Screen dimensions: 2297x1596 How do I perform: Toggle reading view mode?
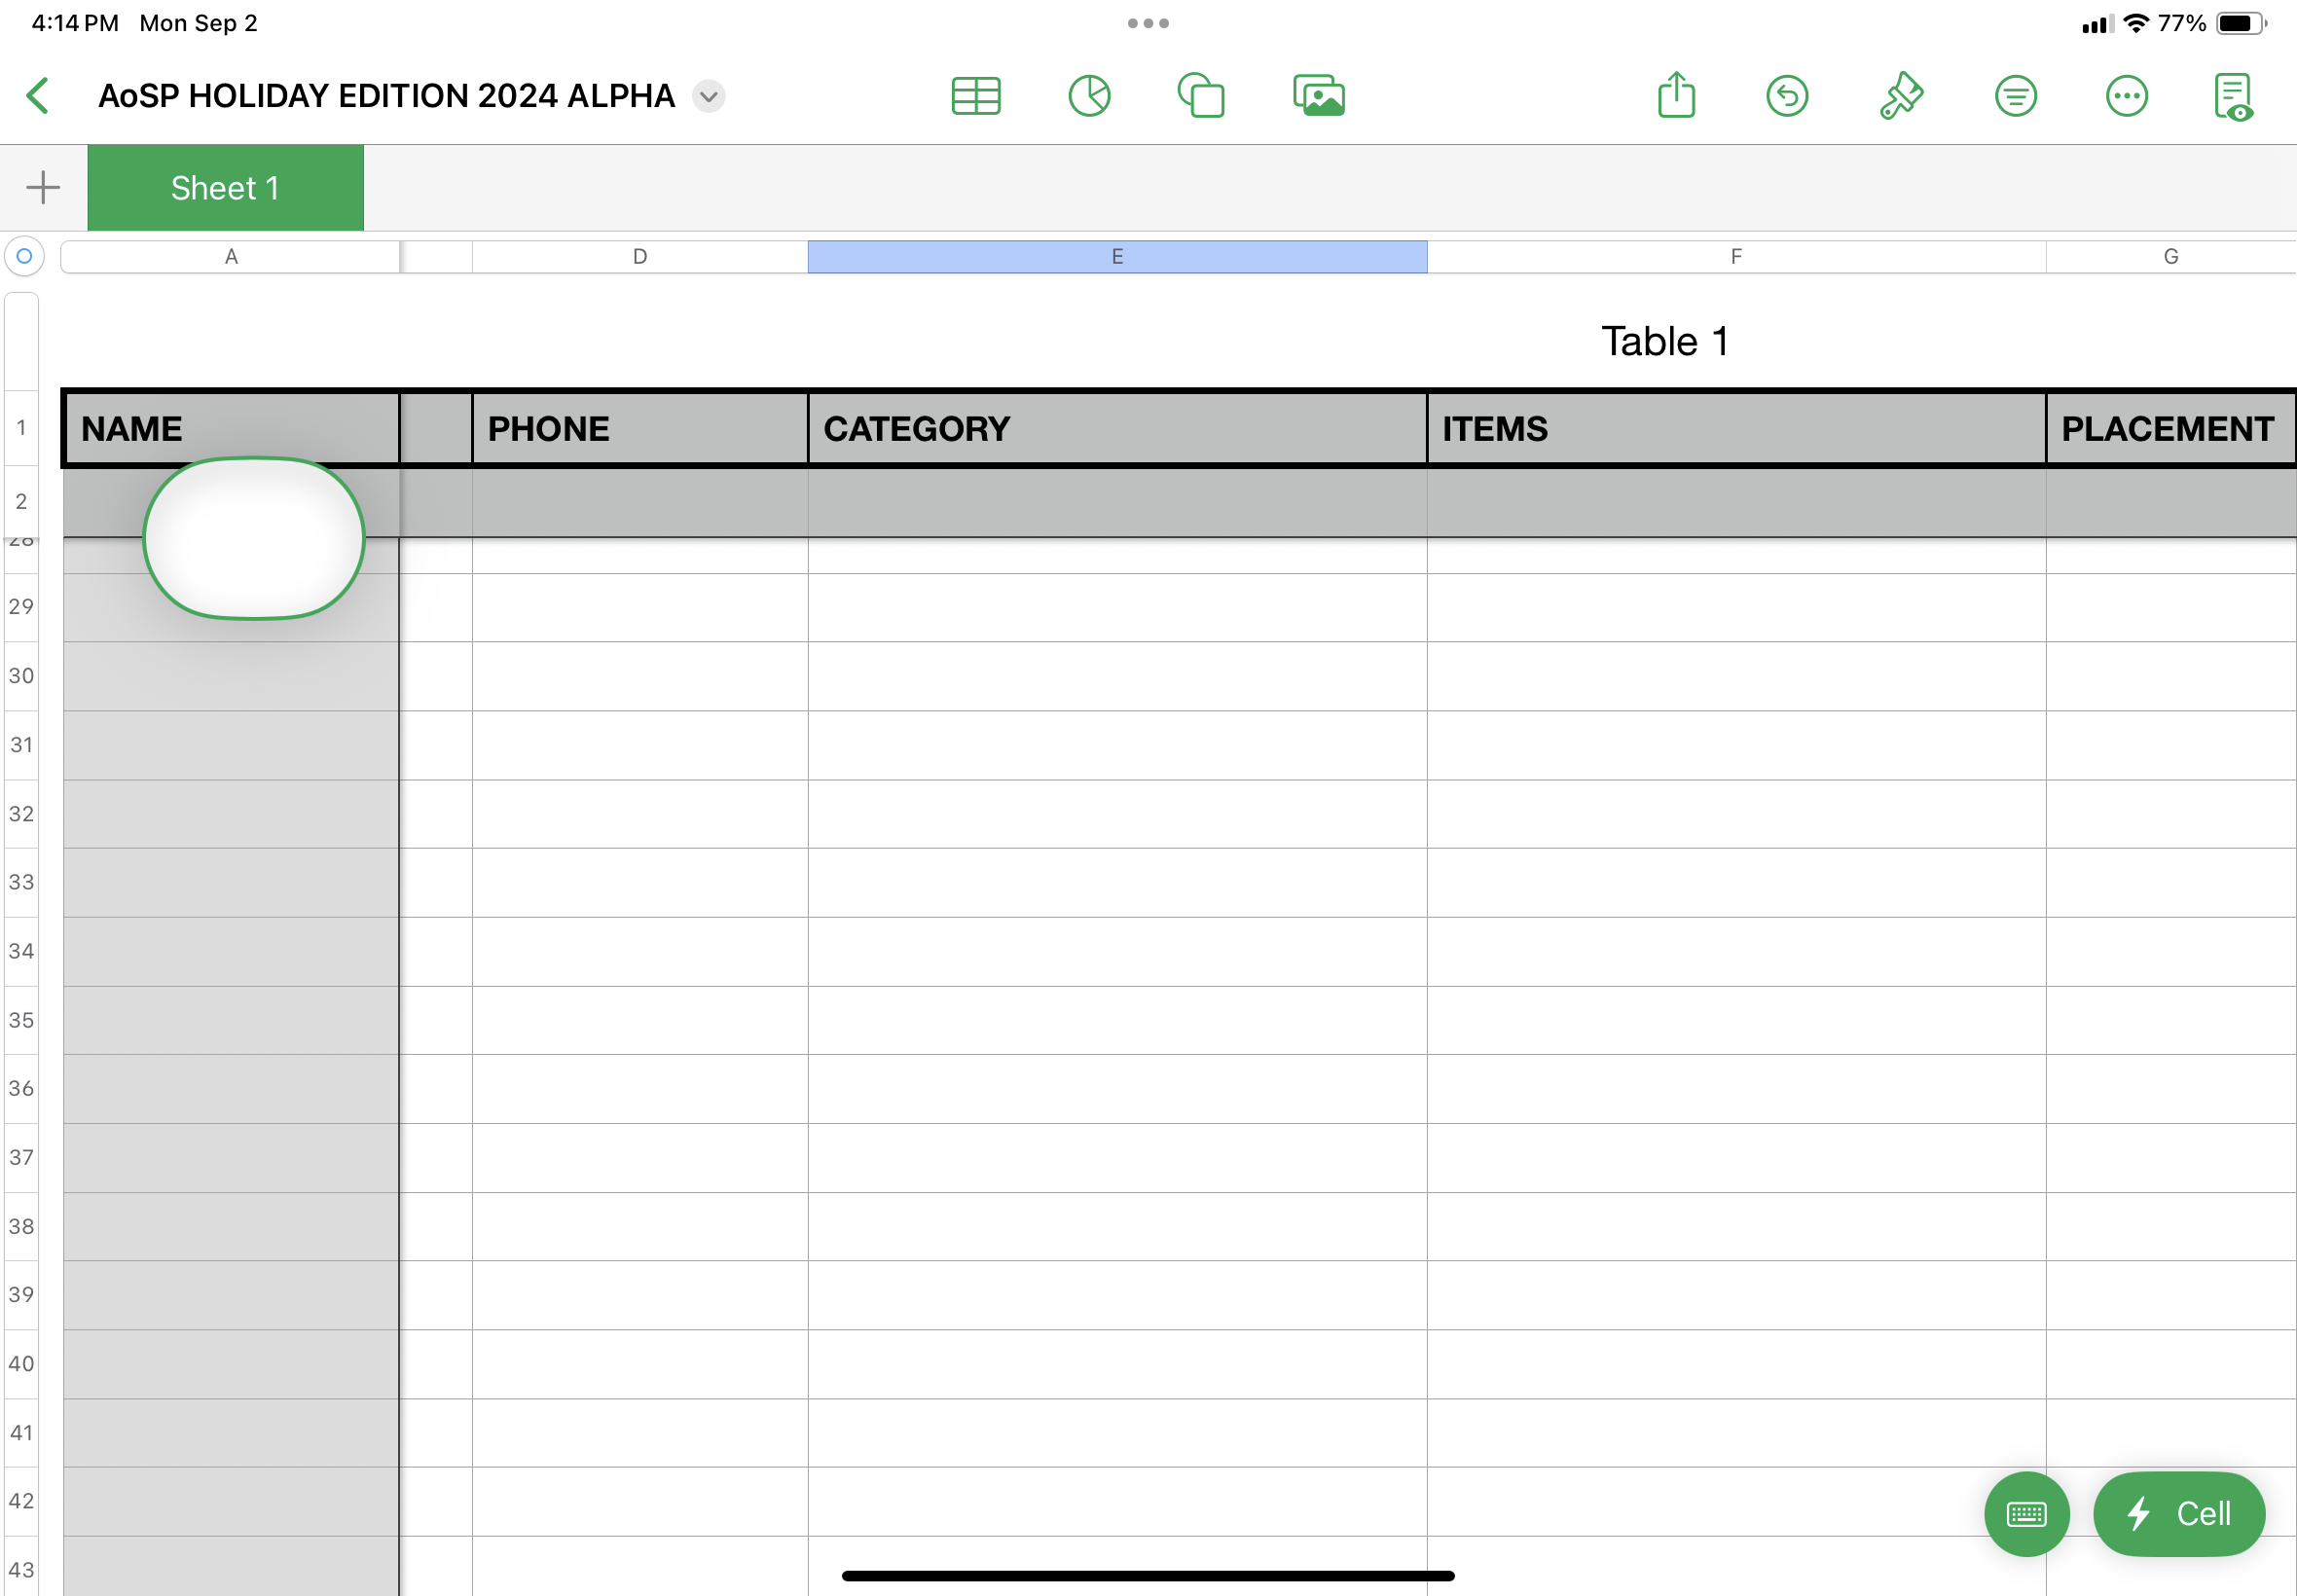point(2234,96)
